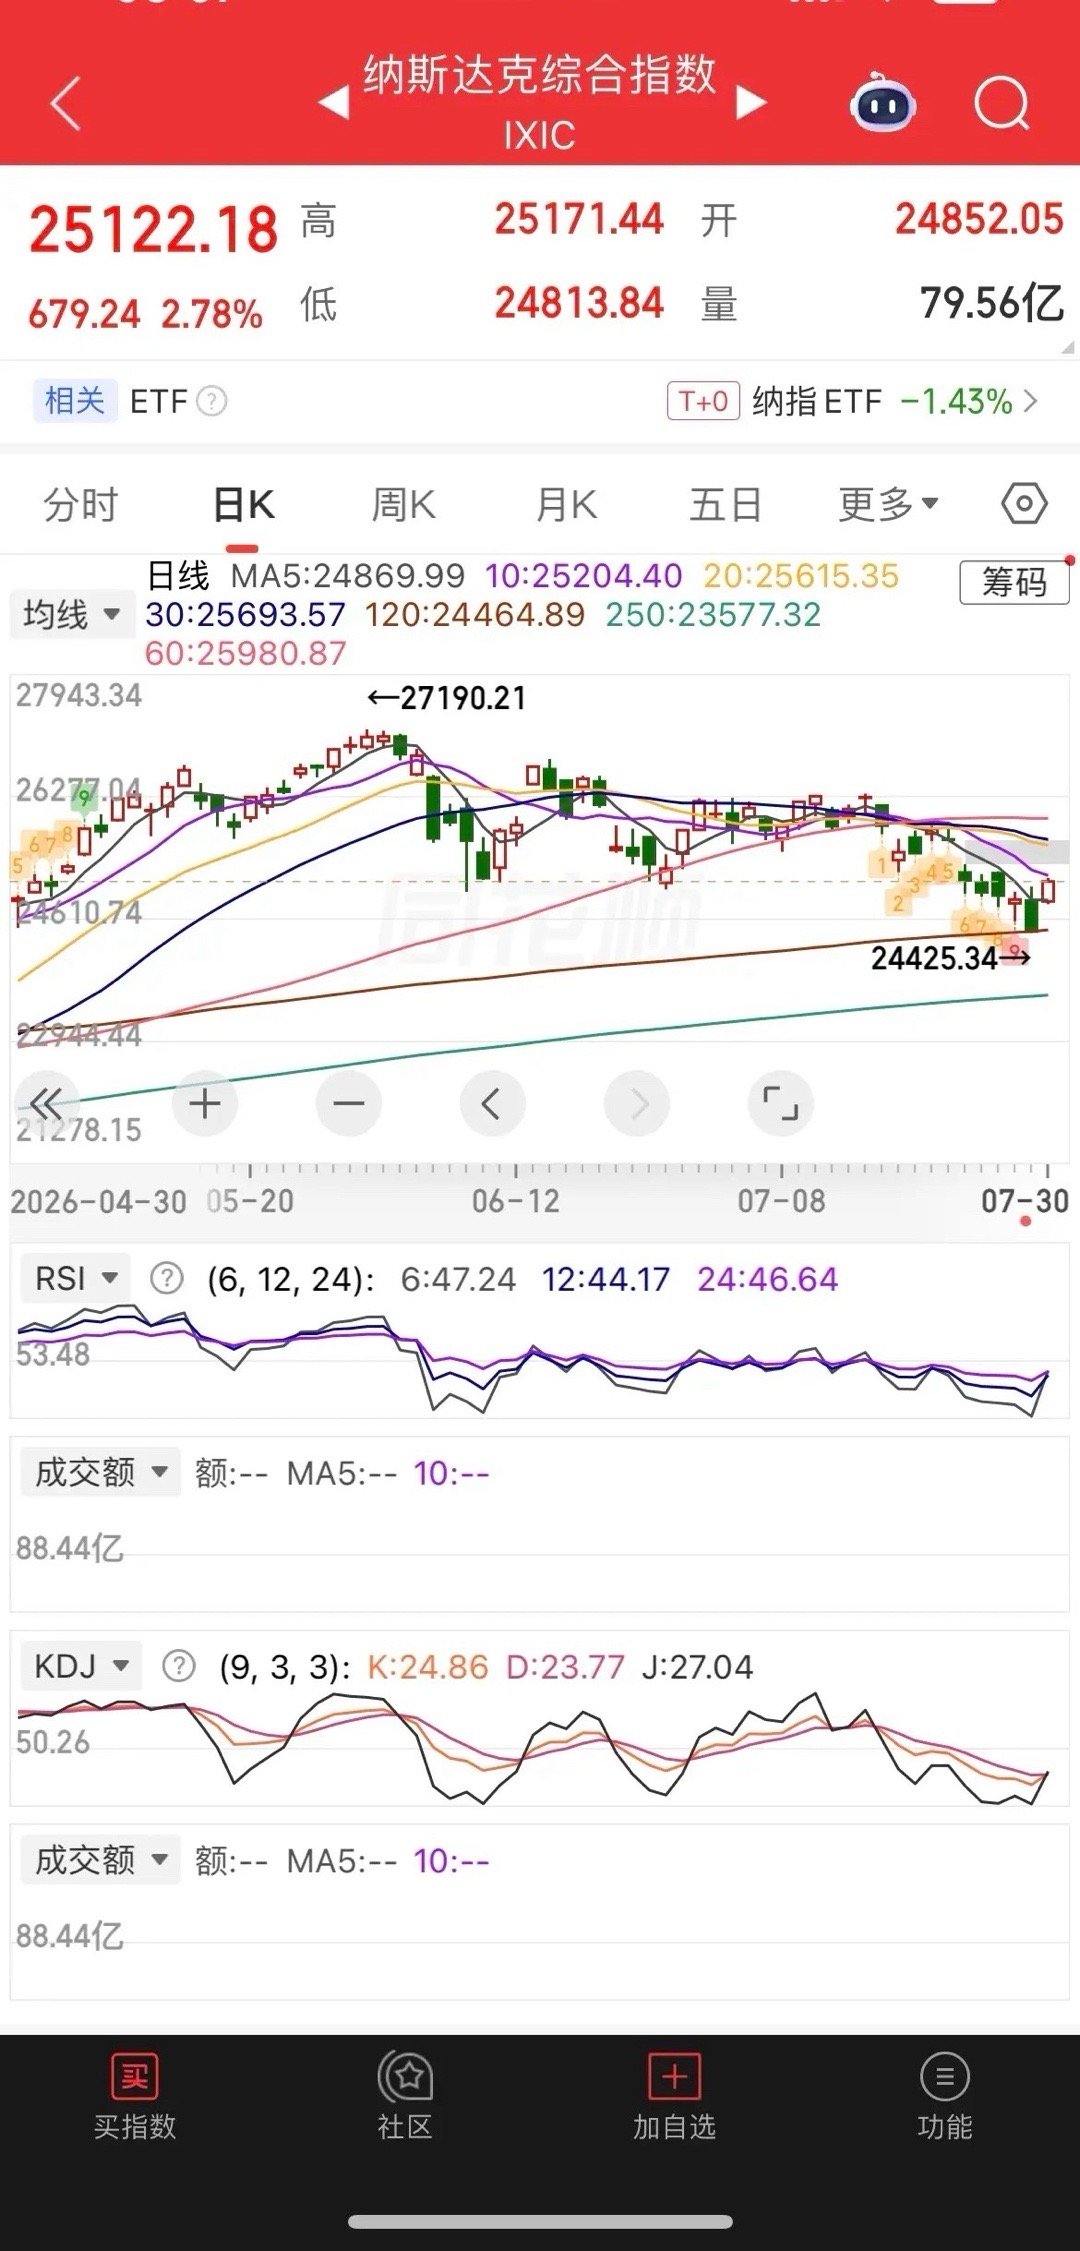This screenshot has width=1080, height=2251.
Task: Tap T+0 tag
Action: point(703,401)
